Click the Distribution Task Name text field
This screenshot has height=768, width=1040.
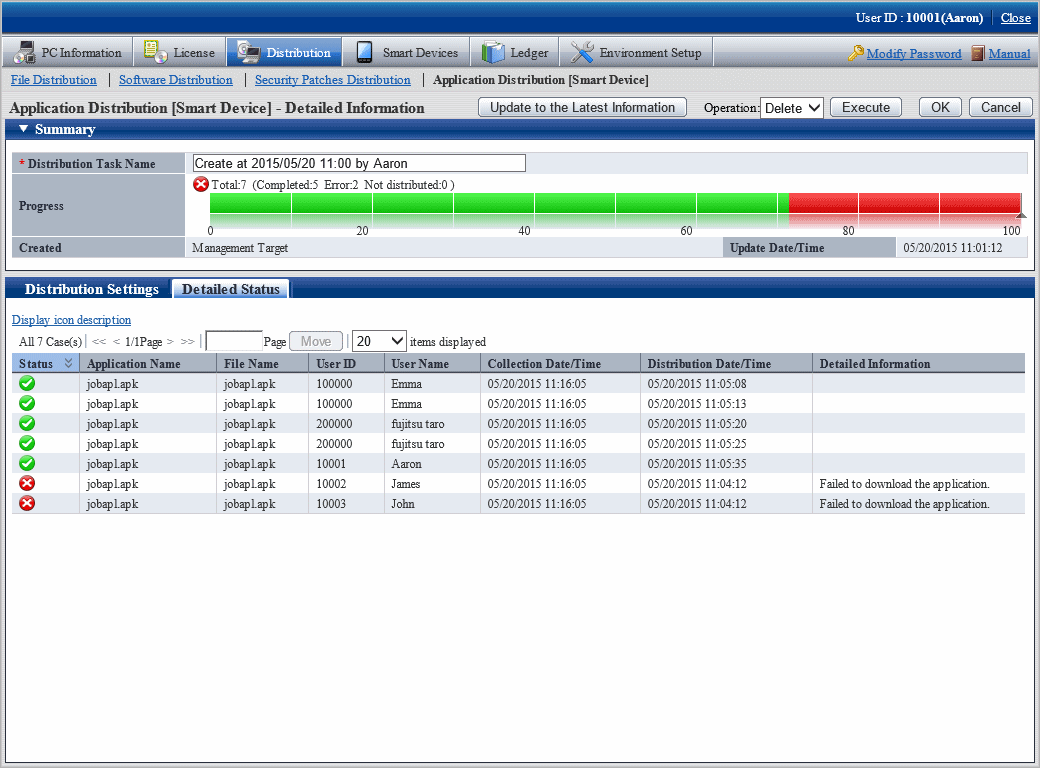[359, 163]
